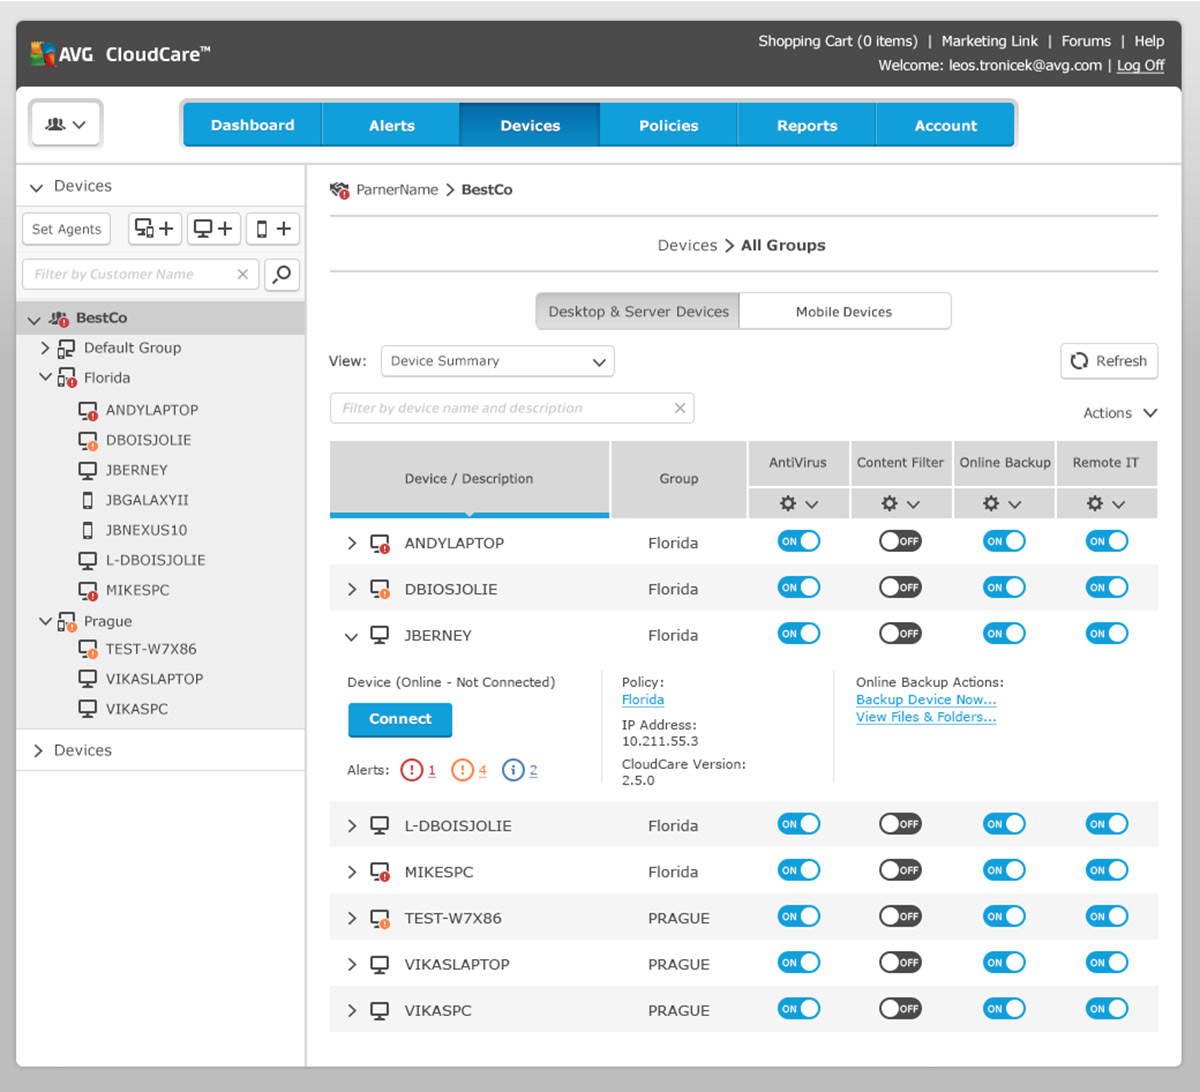
Task: Collapse the JBERNEY table row
Action: point(351,636)
